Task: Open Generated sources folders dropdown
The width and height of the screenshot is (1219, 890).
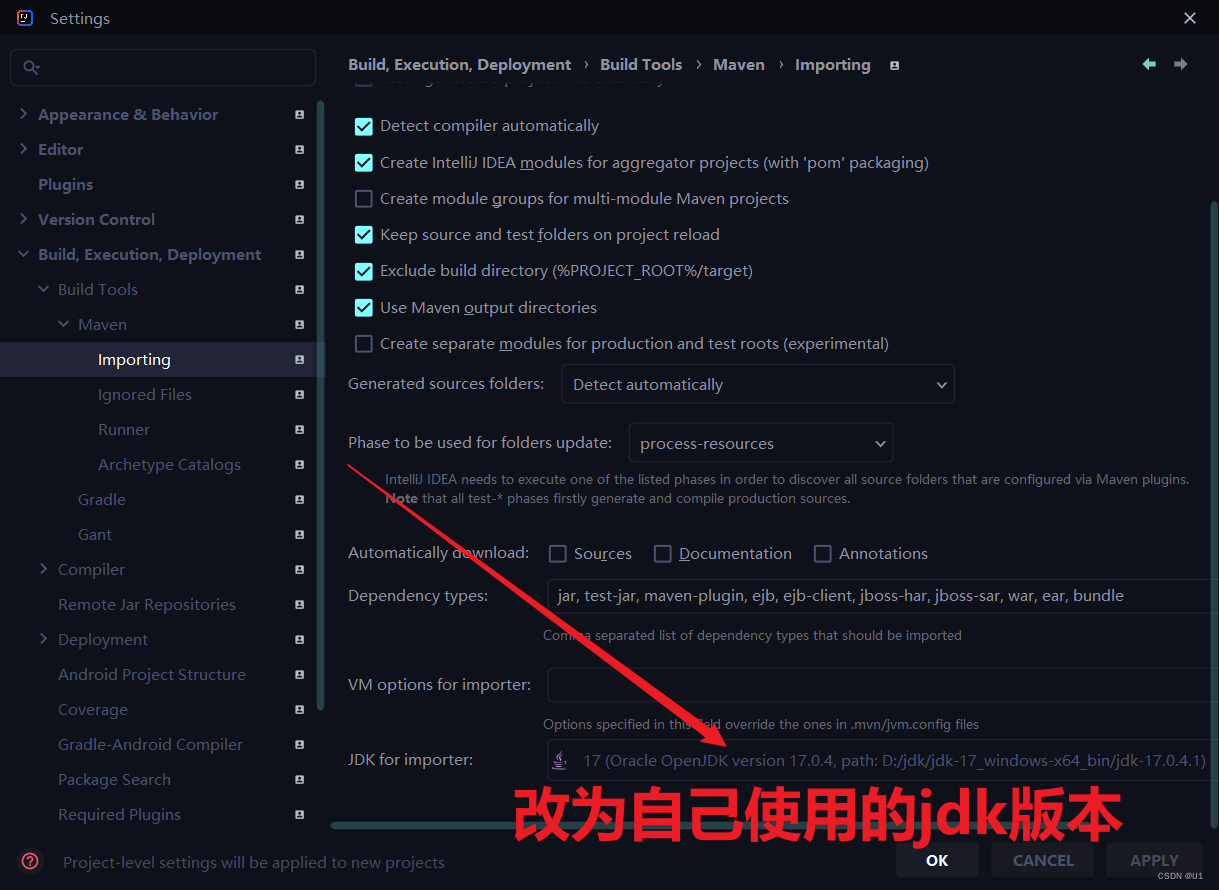Action: coord(758,384)
